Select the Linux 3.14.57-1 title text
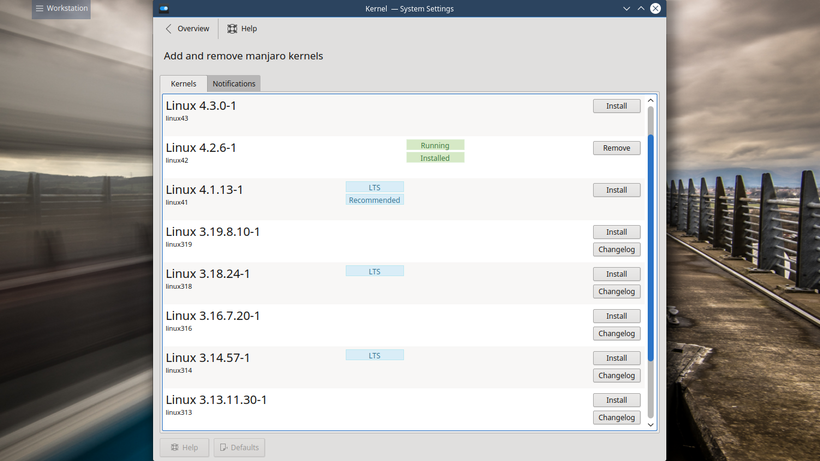 click(x=208, y=358)
